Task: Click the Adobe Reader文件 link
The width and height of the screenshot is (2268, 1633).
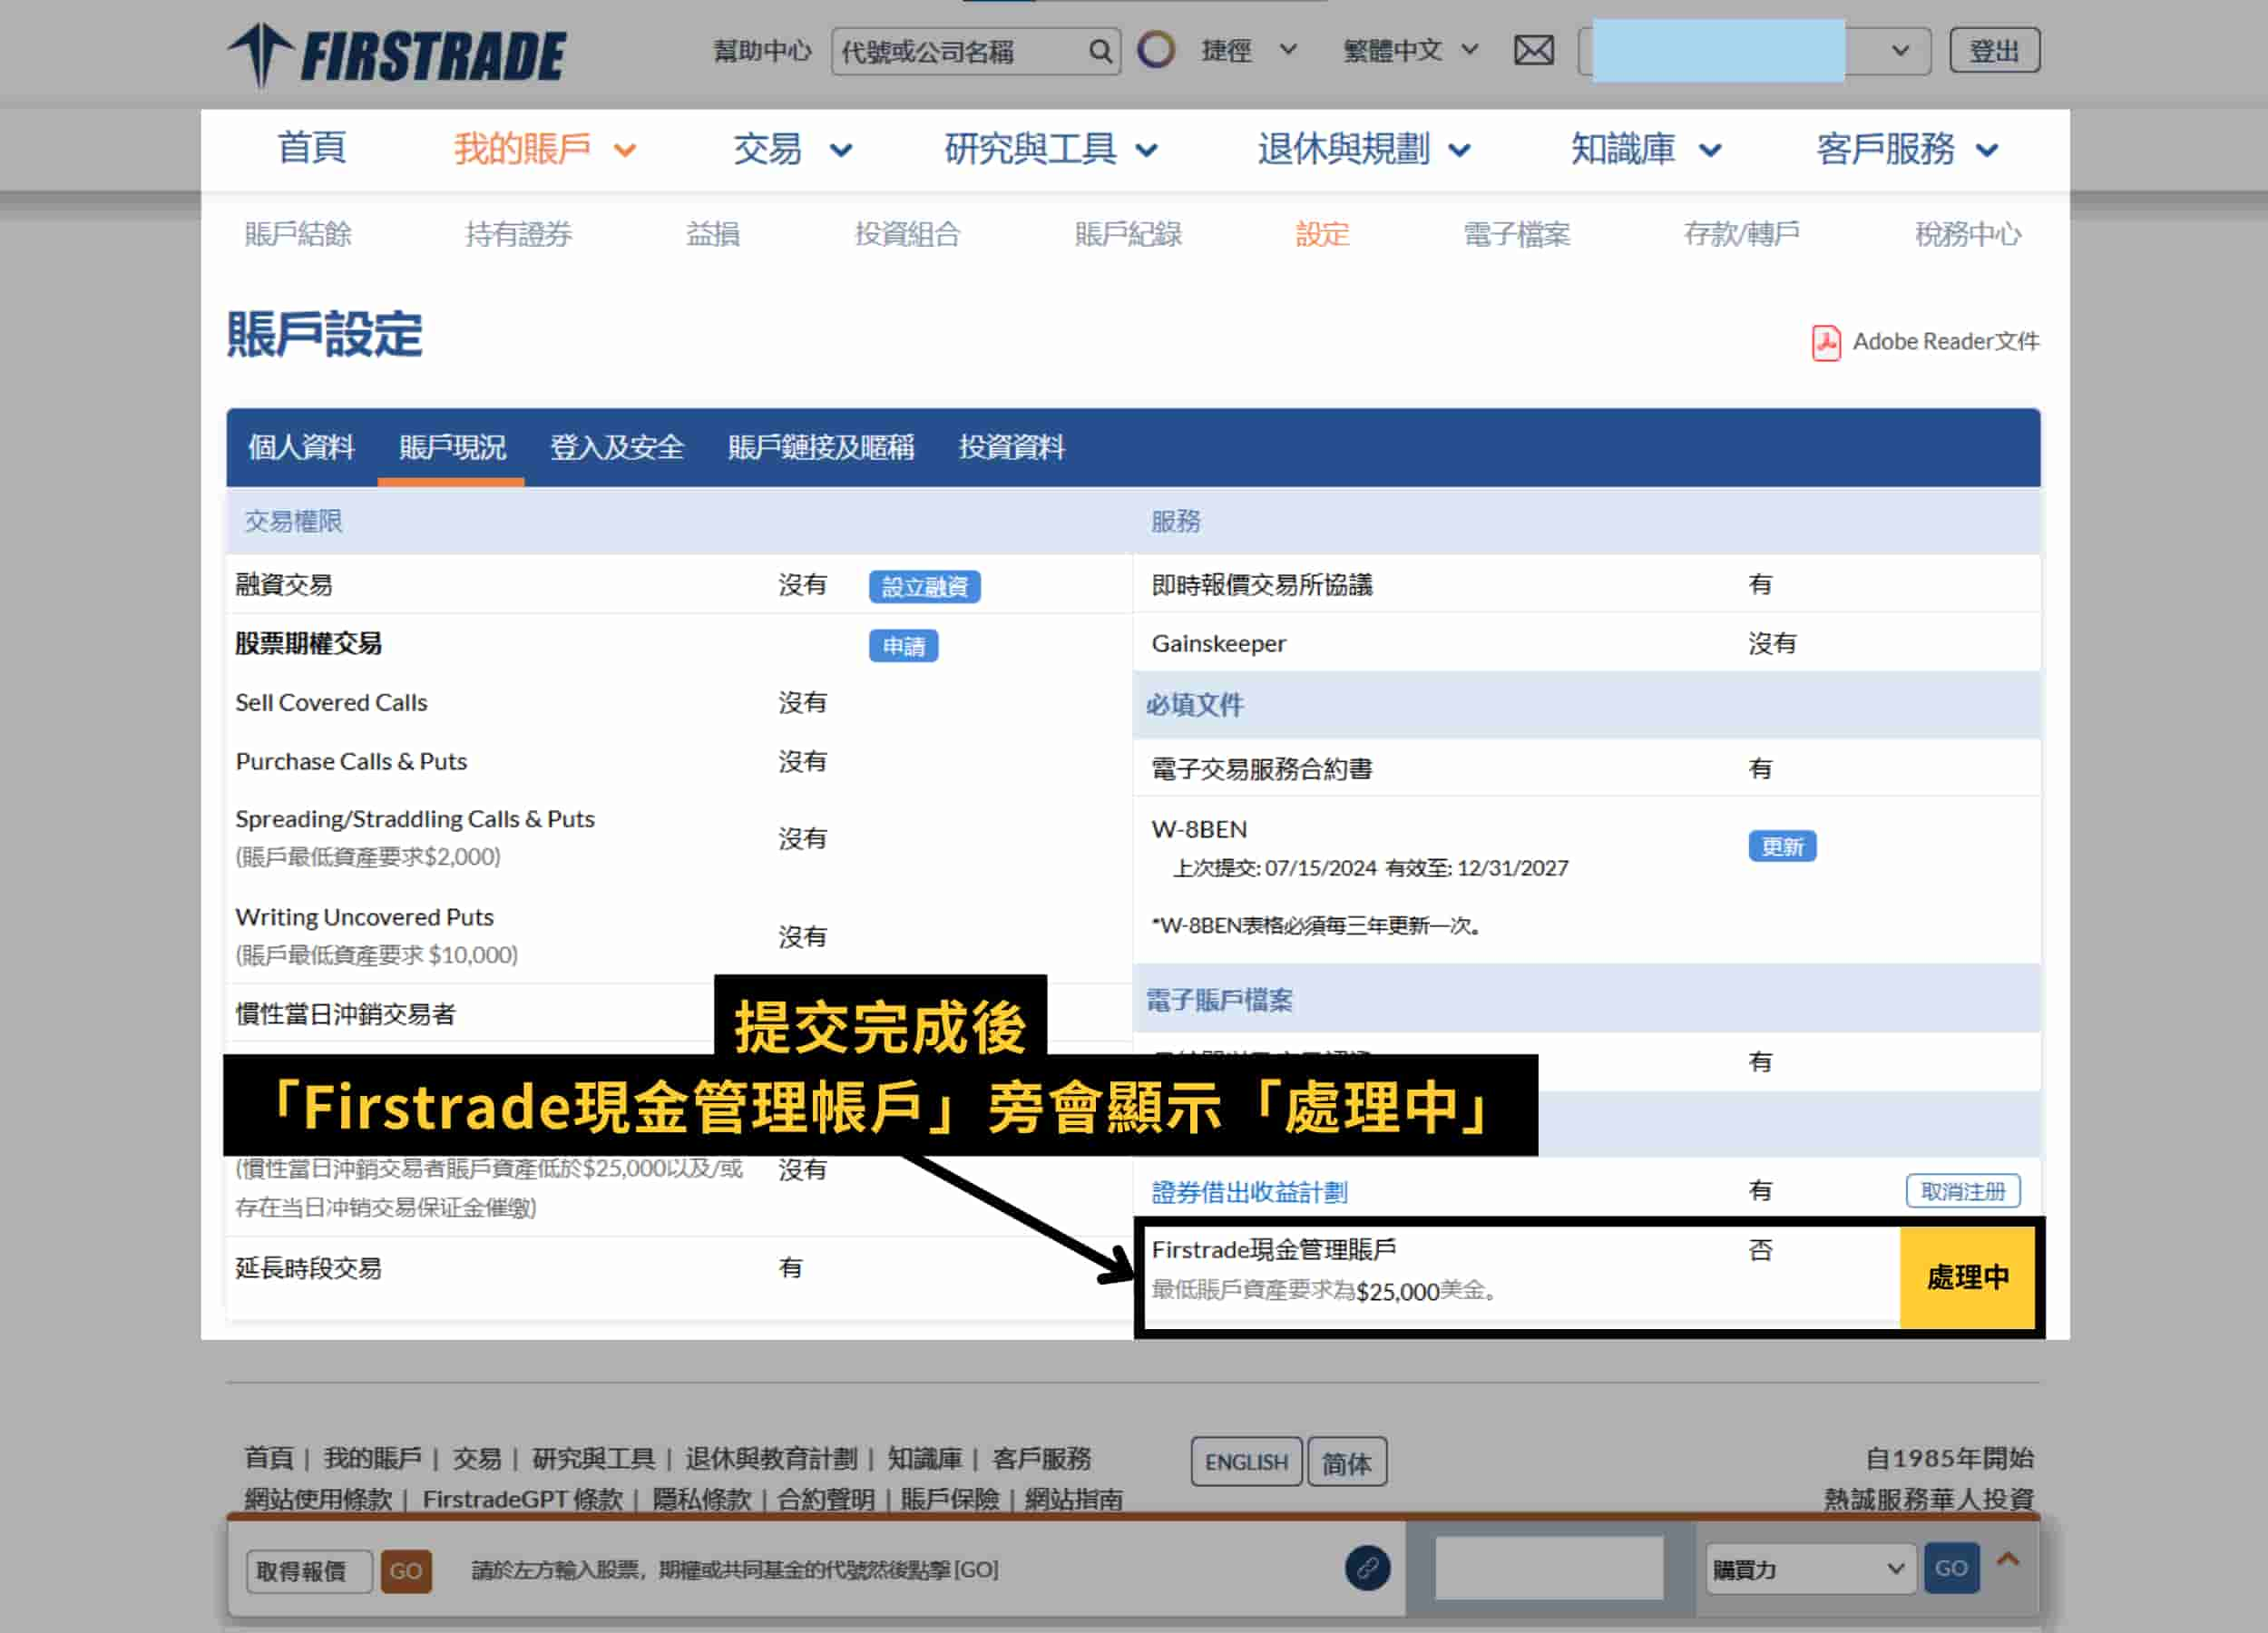Action: (x=1945, y=341)
